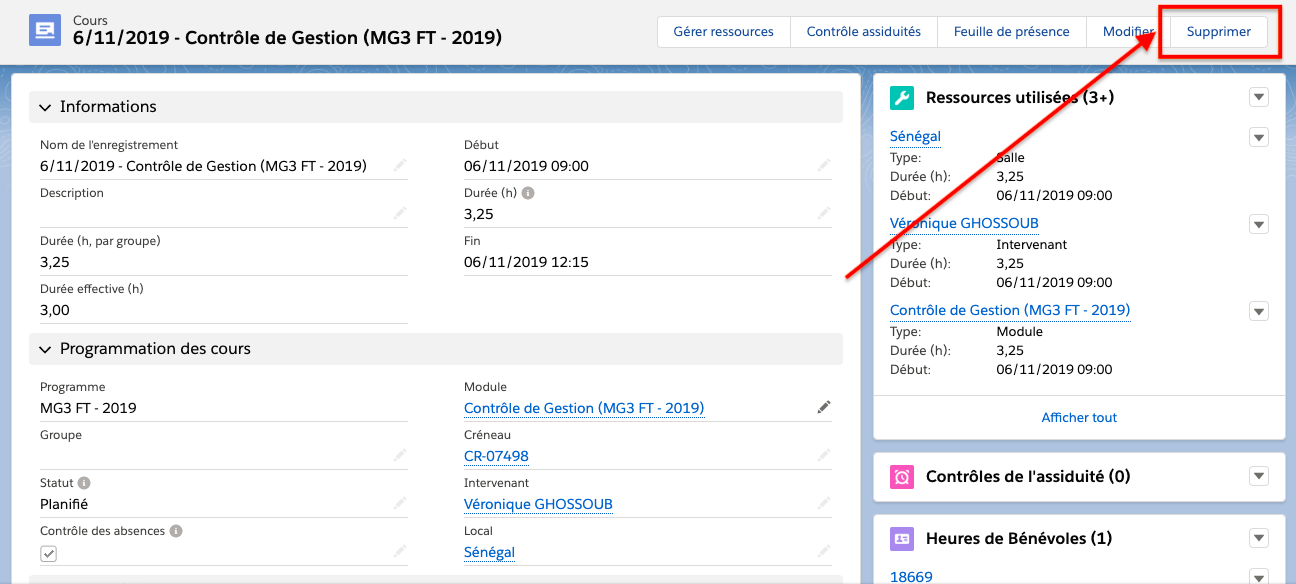Click the Gérer ressources button
Screen dimensions: 1296x584
[x=723, y=32]
